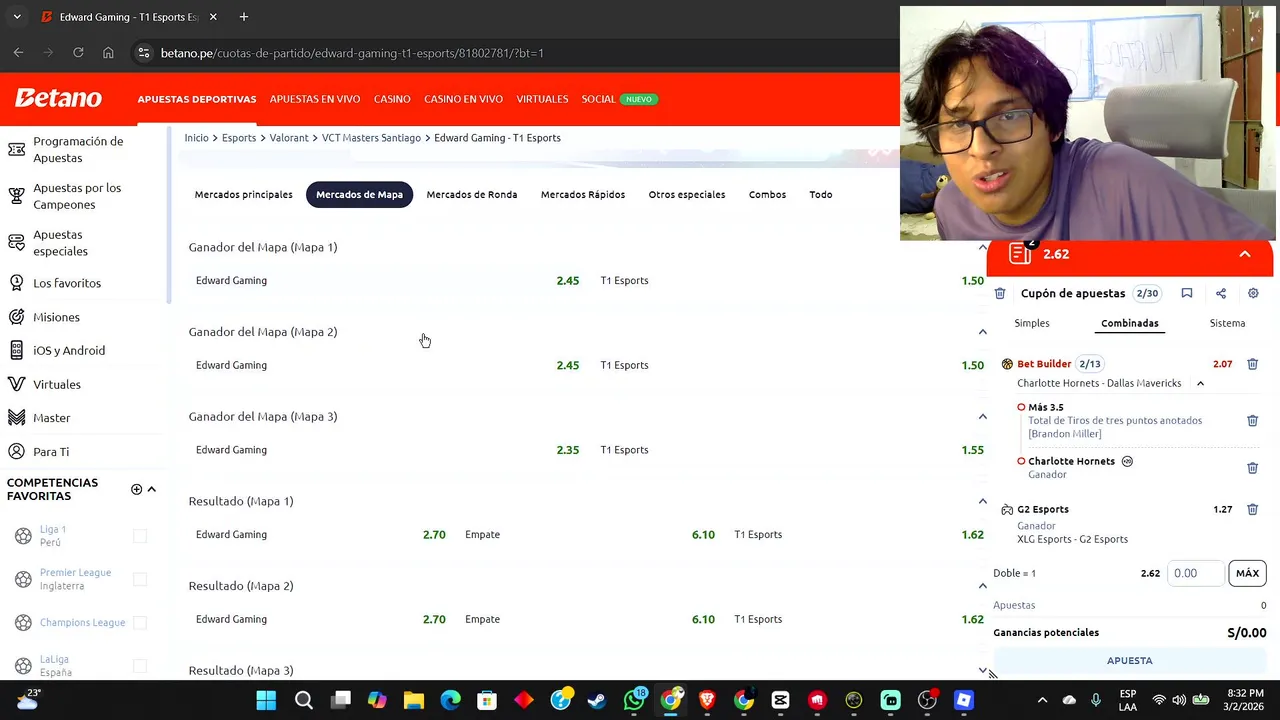Open Combos markets tab
This screenshot has width=1280, height=720.
tap(767, 194)
